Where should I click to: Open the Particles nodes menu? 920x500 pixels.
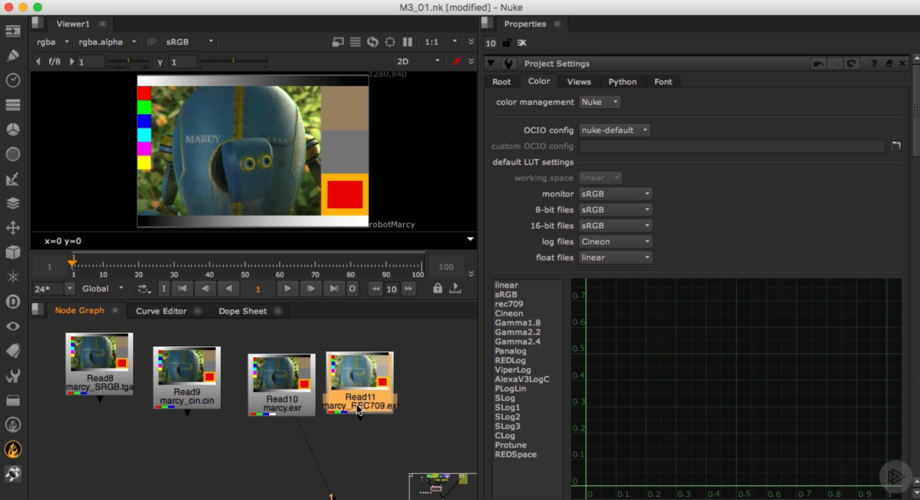tap(13, 277)
